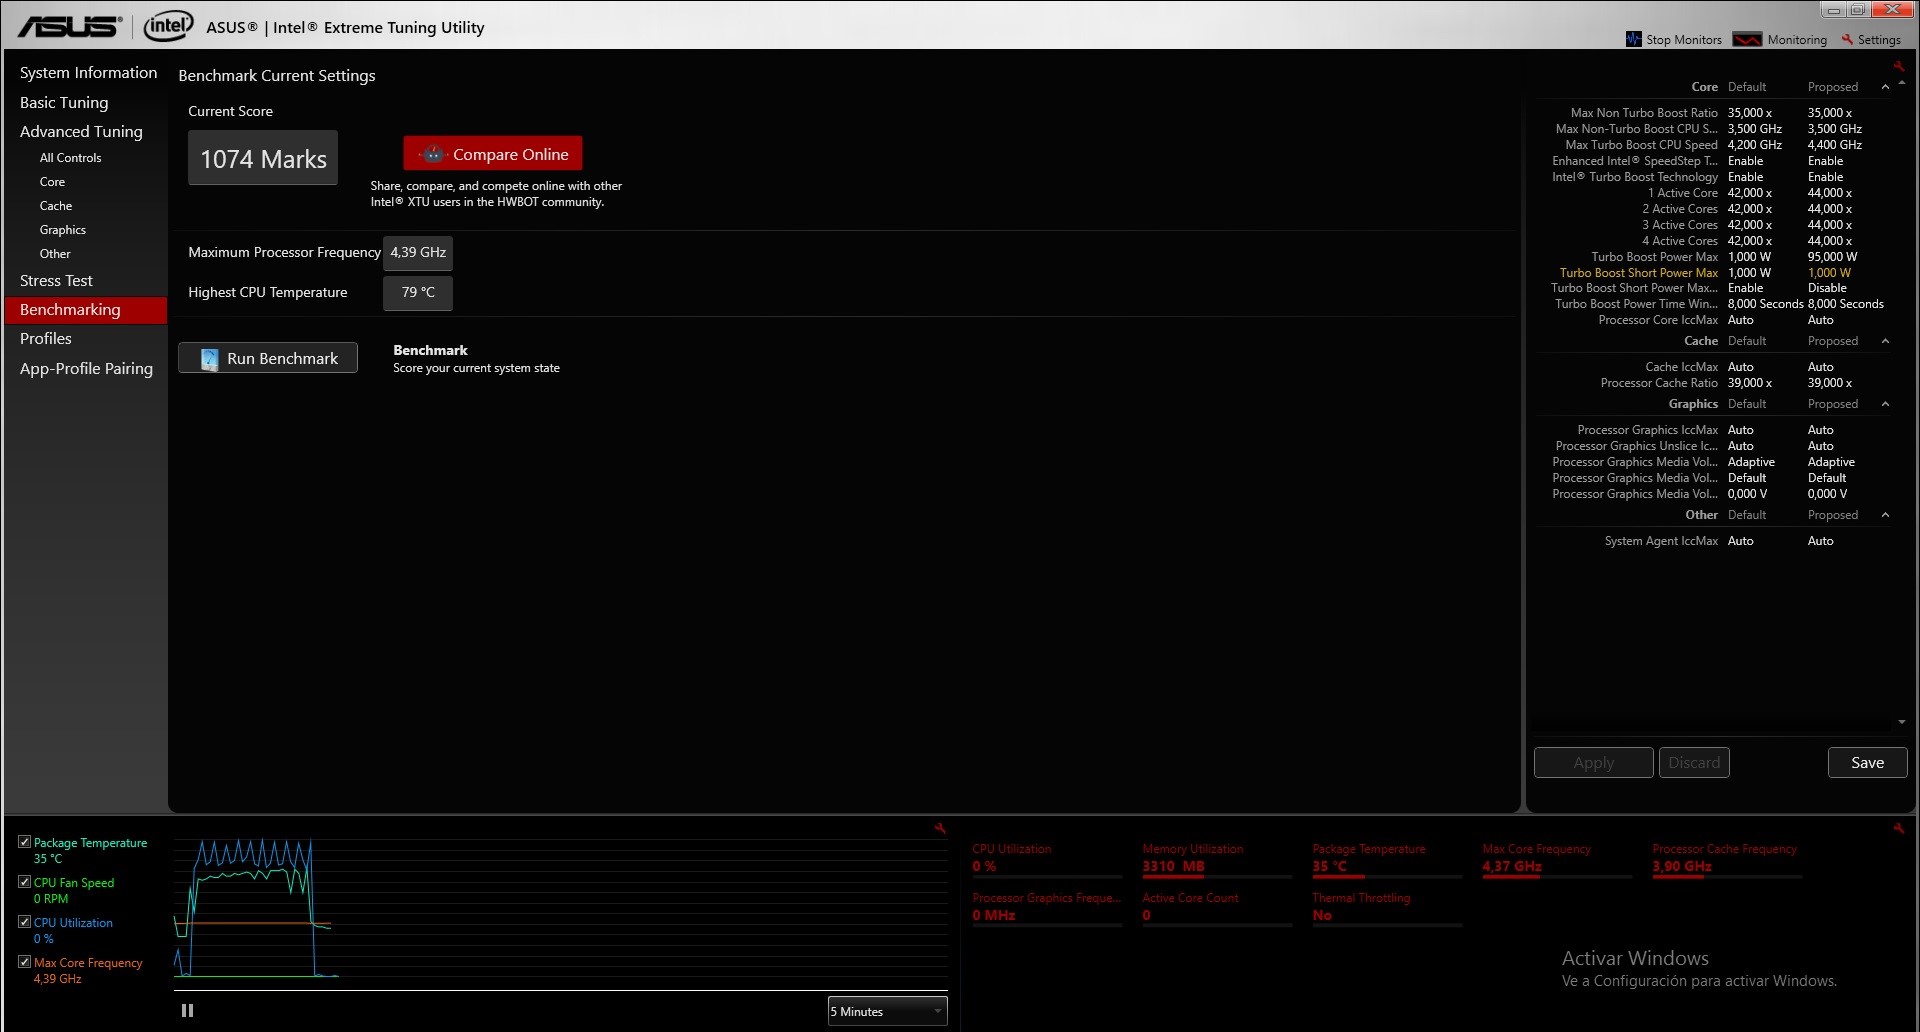Open the Monitoring graph icon

tap(1747, 39)
